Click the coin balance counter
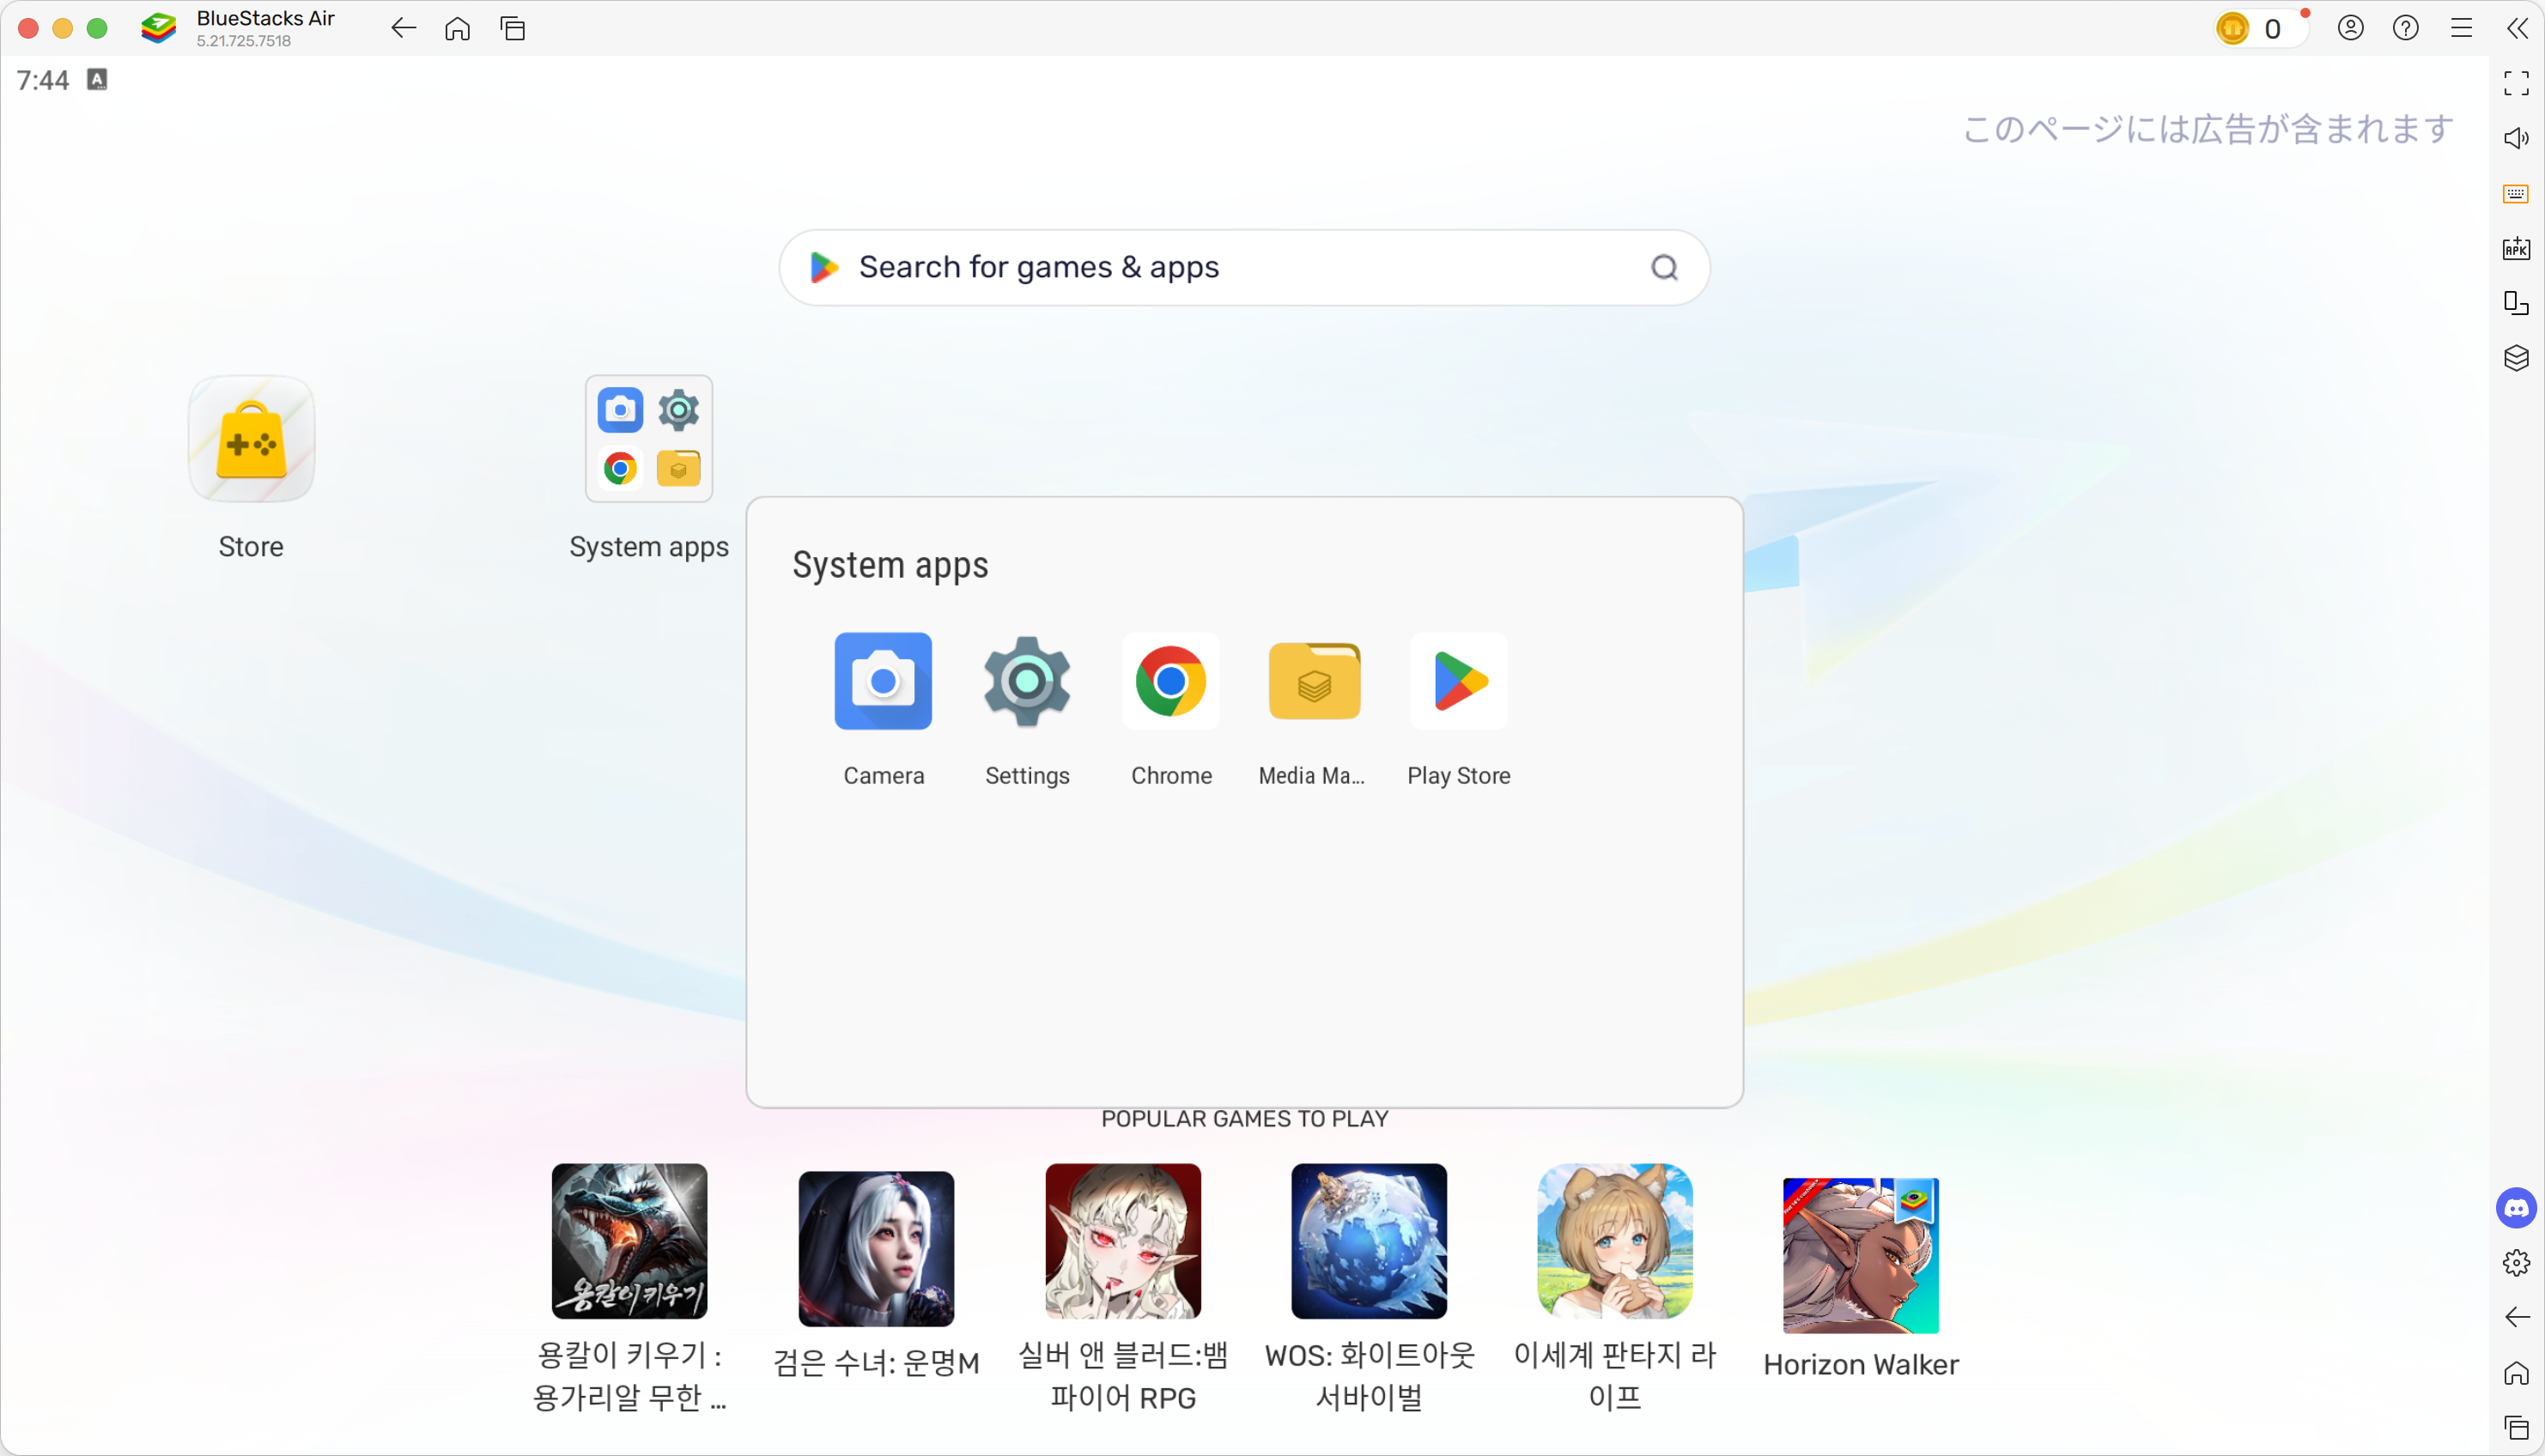The height and width of the screenshot is (1456, 2545). pos(2261,28)
